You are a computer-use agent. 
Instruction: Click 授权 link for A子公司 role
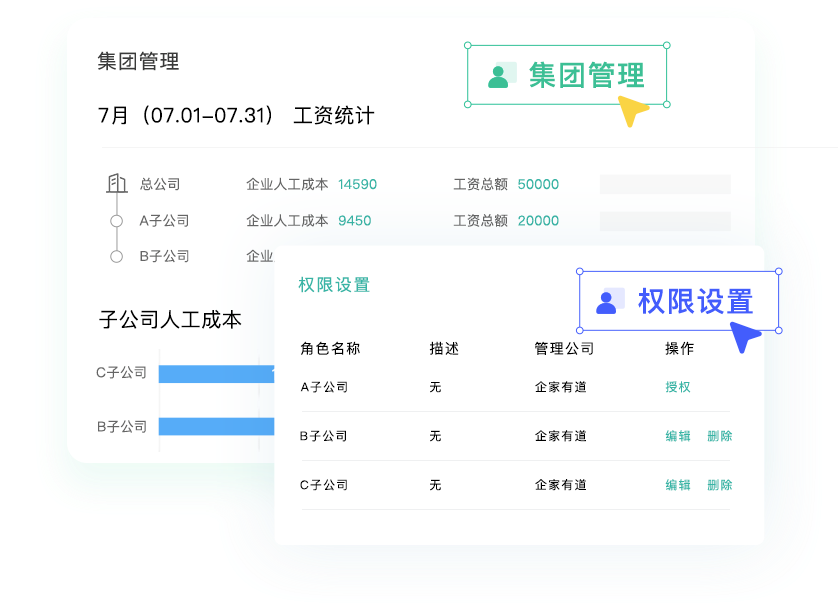[678, 387]
